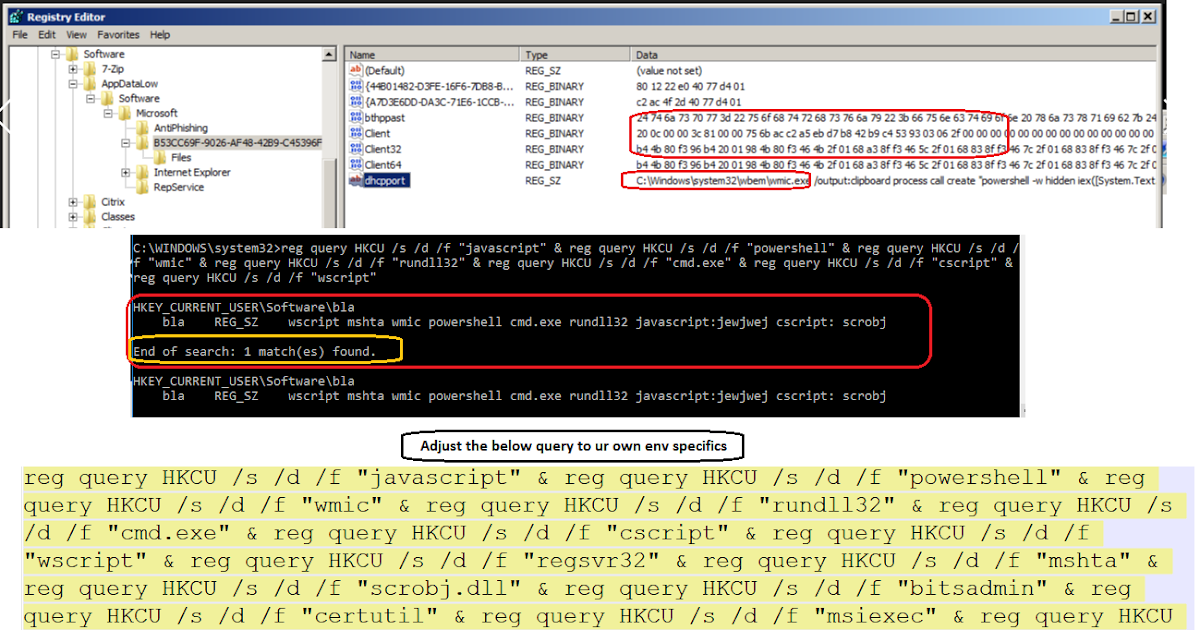1200x630 pixels.
Task: Click the 7-Zip folder icon
Action: (x=91, y=69)
